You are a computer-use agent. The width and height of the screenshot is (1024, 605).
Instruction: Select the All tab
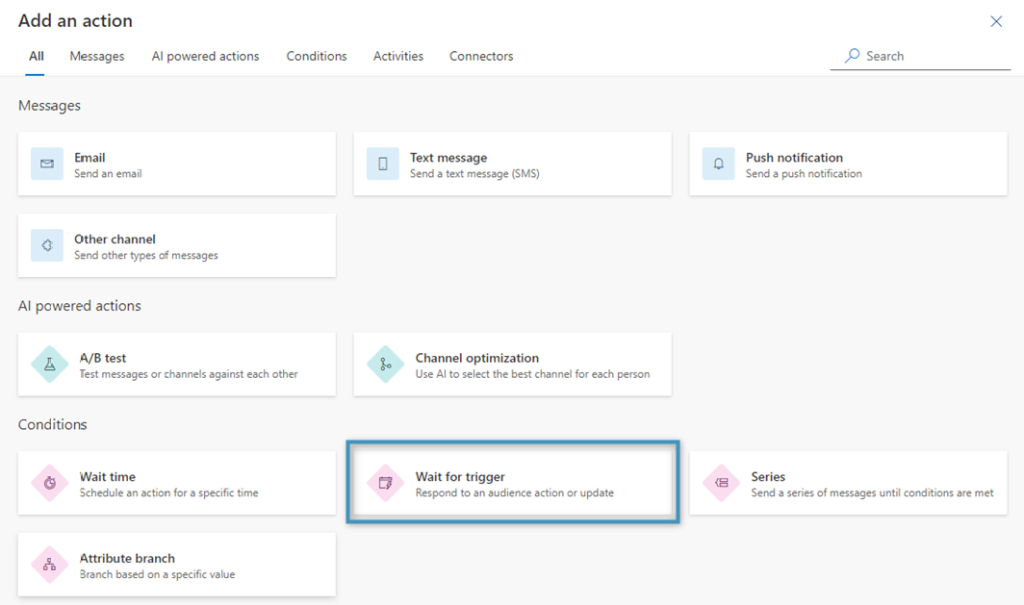[x=36, y=56]
